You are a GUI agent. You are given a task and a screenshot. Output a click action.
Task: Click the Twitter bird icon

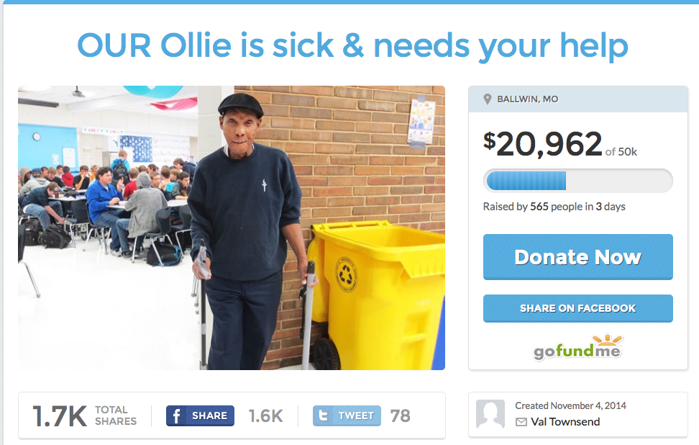[x=323, y=416]
